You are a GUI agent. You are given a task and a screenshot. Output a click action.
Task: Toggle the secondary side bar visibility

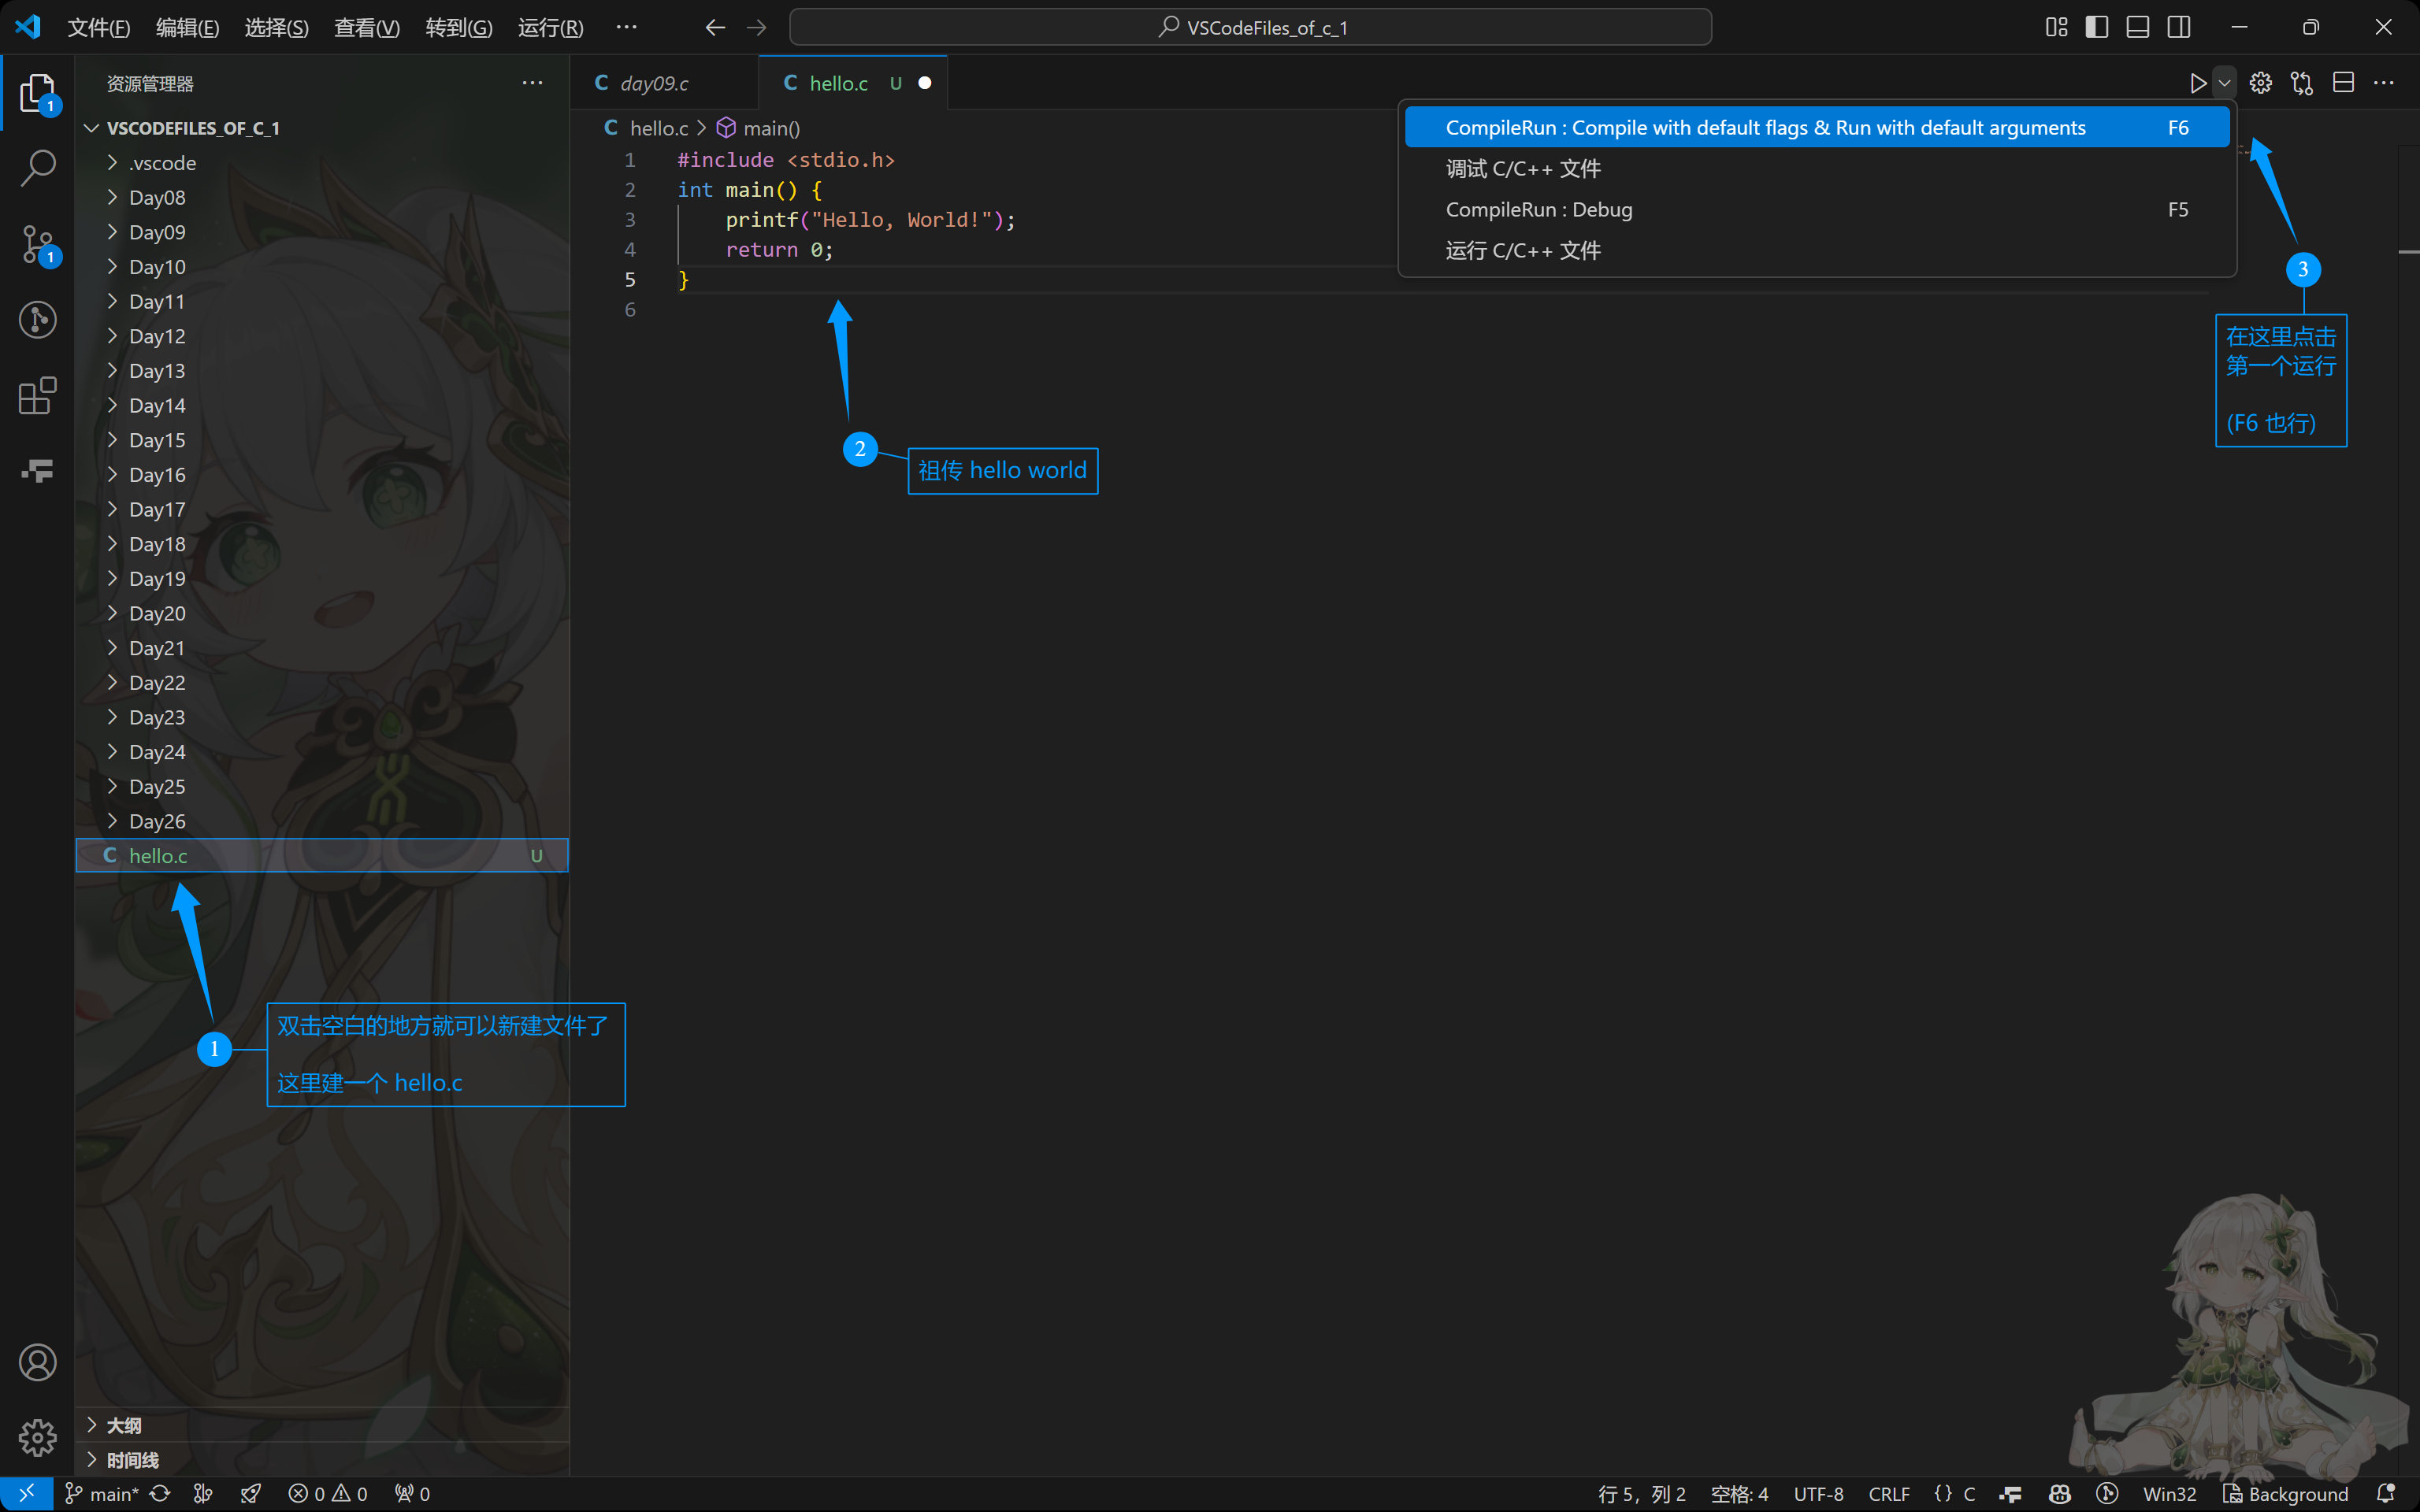tap(2179, 27)
